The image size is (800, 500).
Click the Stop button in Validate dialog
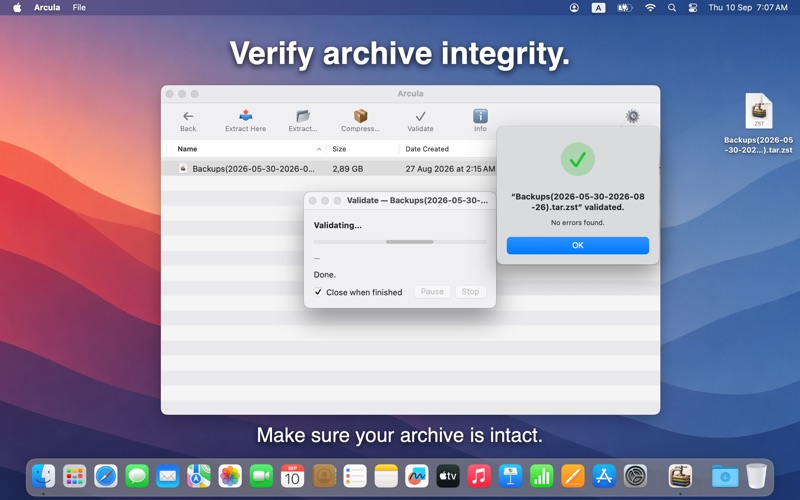click(470, 292)
